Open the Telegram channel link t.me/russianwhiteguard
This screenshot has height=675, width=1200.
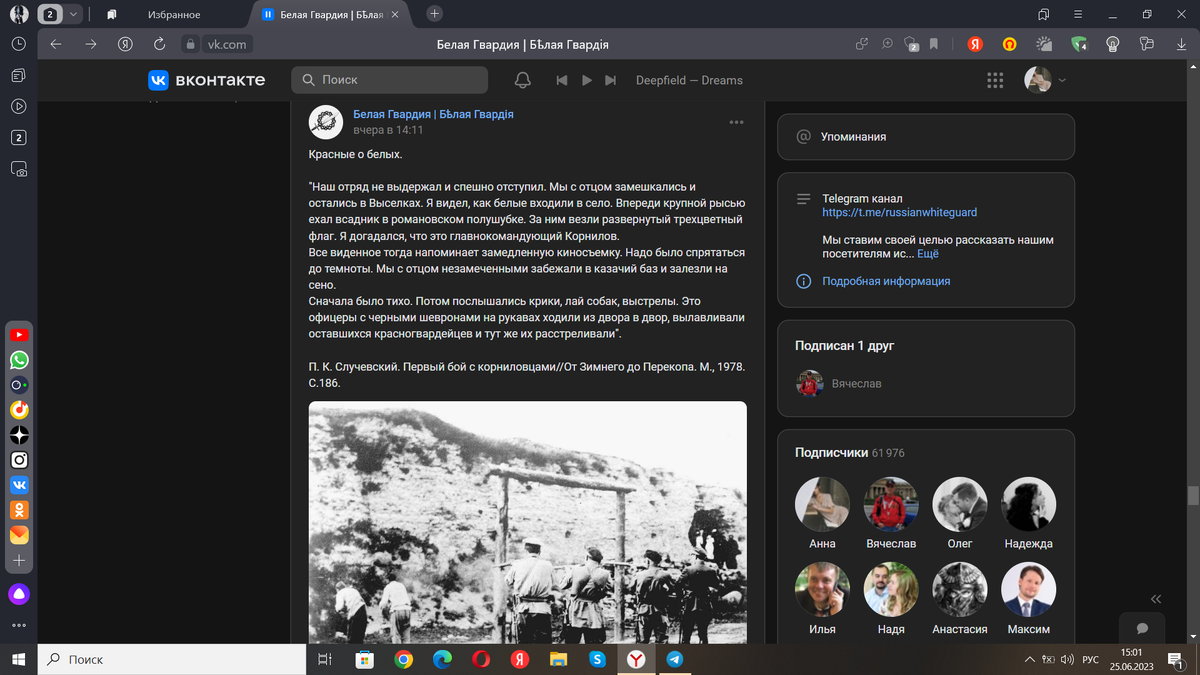(x=900, y=212)
